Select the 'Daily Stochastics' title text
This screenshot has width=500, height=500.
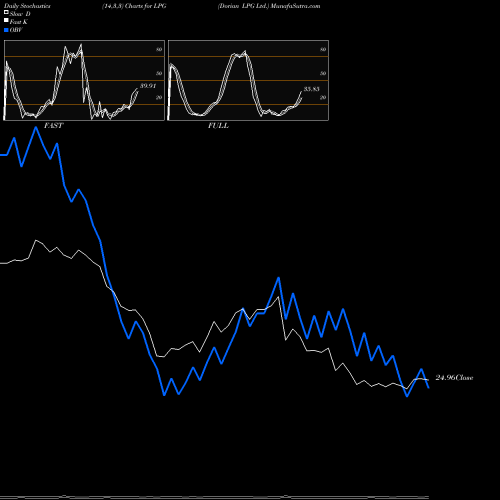[x=27, y=6]
